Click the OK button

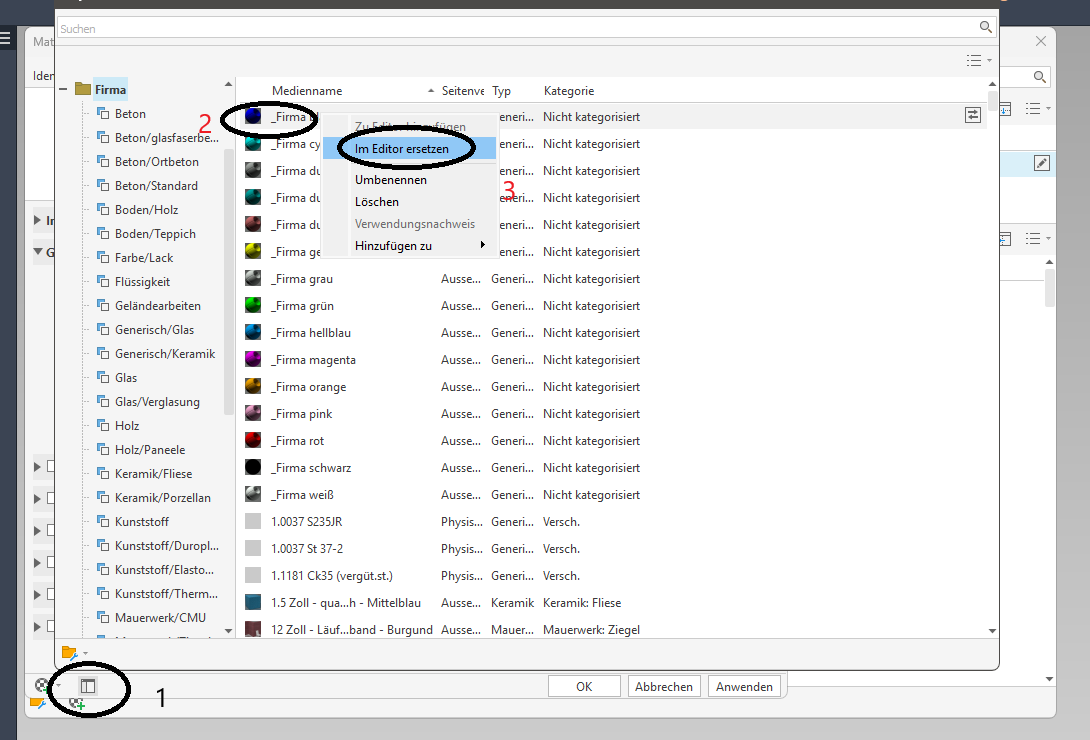[584, 686]
